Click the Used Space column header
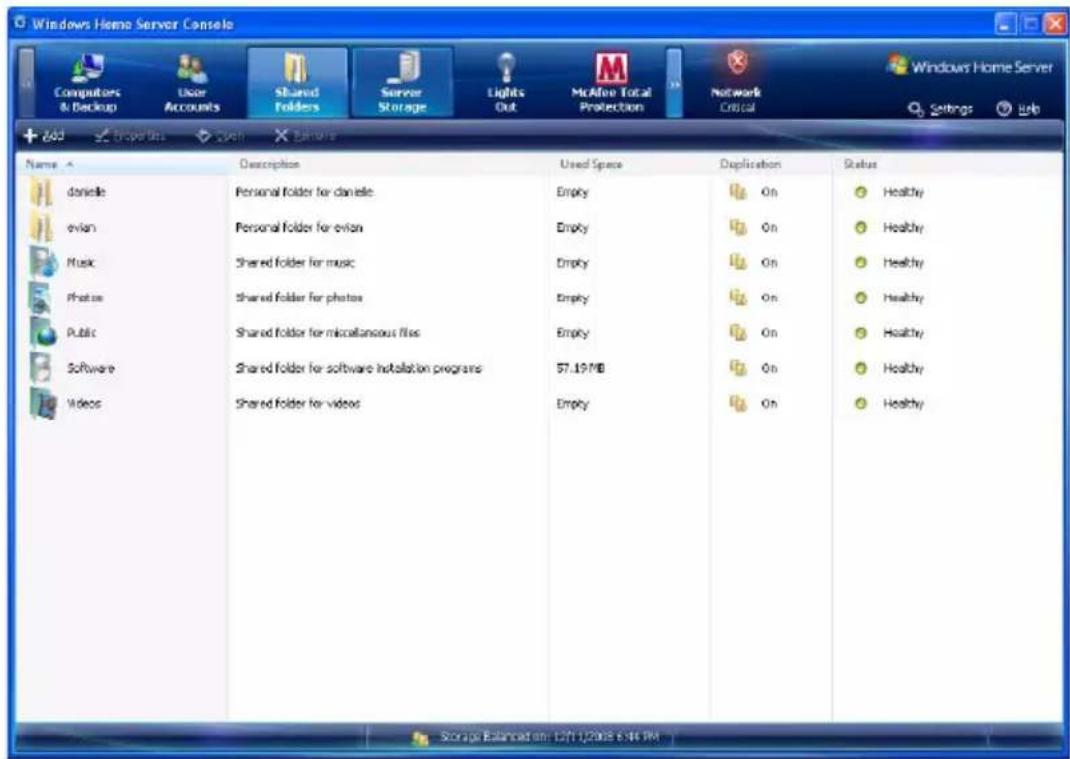1070x759 pixels. 631,164
